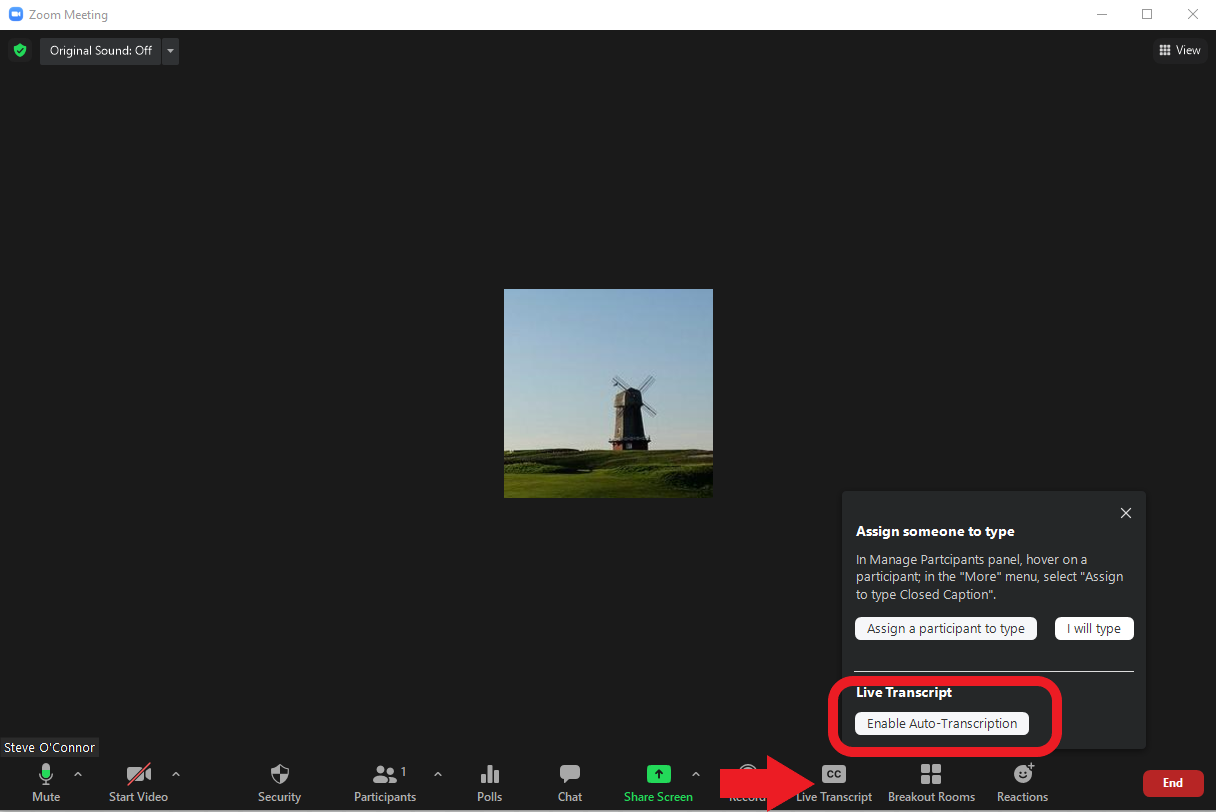Expand video options arrow beside Start Video
Image resolution: width=1216 pixels, height=812 pixels.
(176, 774)
